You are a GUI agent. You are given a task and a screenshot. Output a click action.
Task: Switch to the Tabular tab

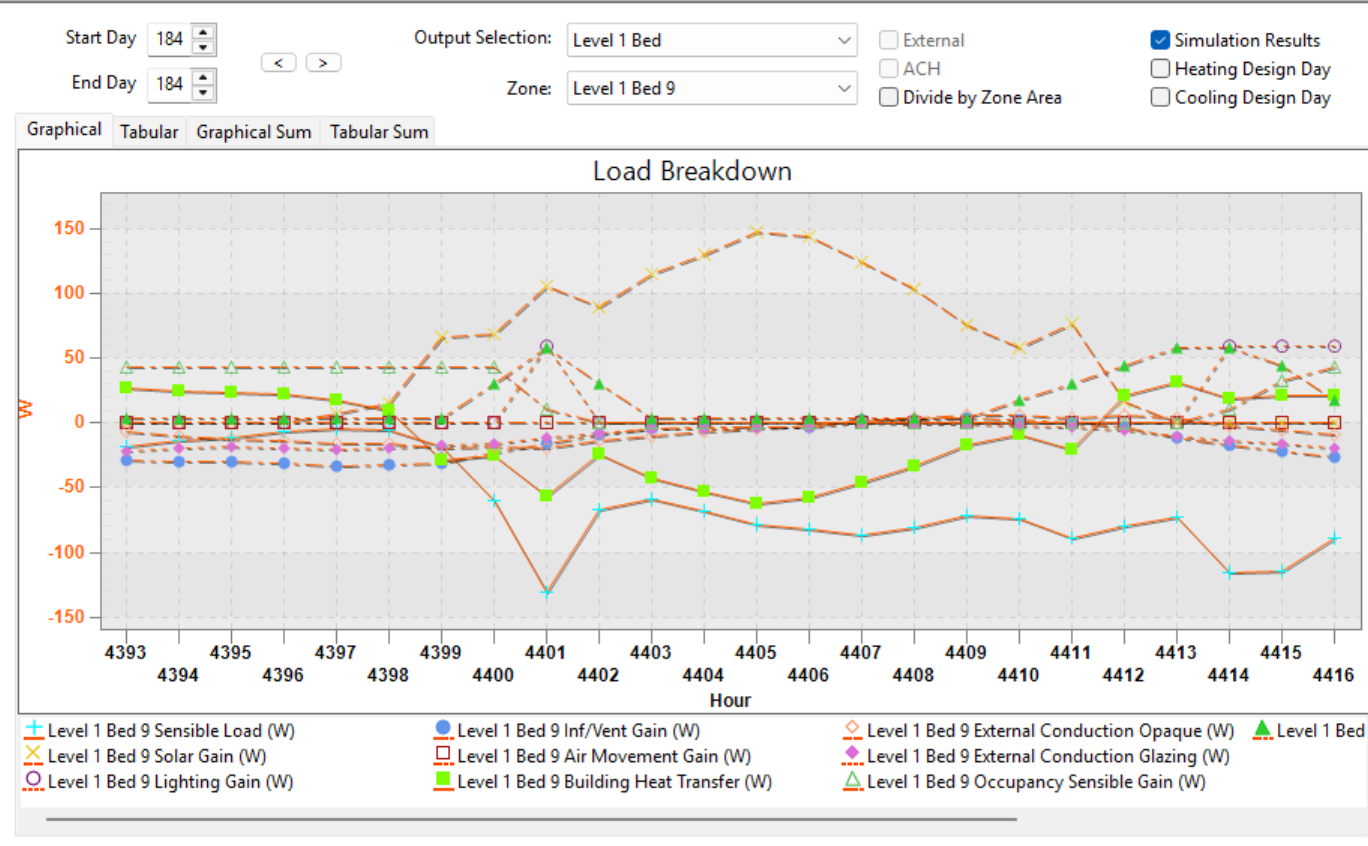tap(149, 132)
